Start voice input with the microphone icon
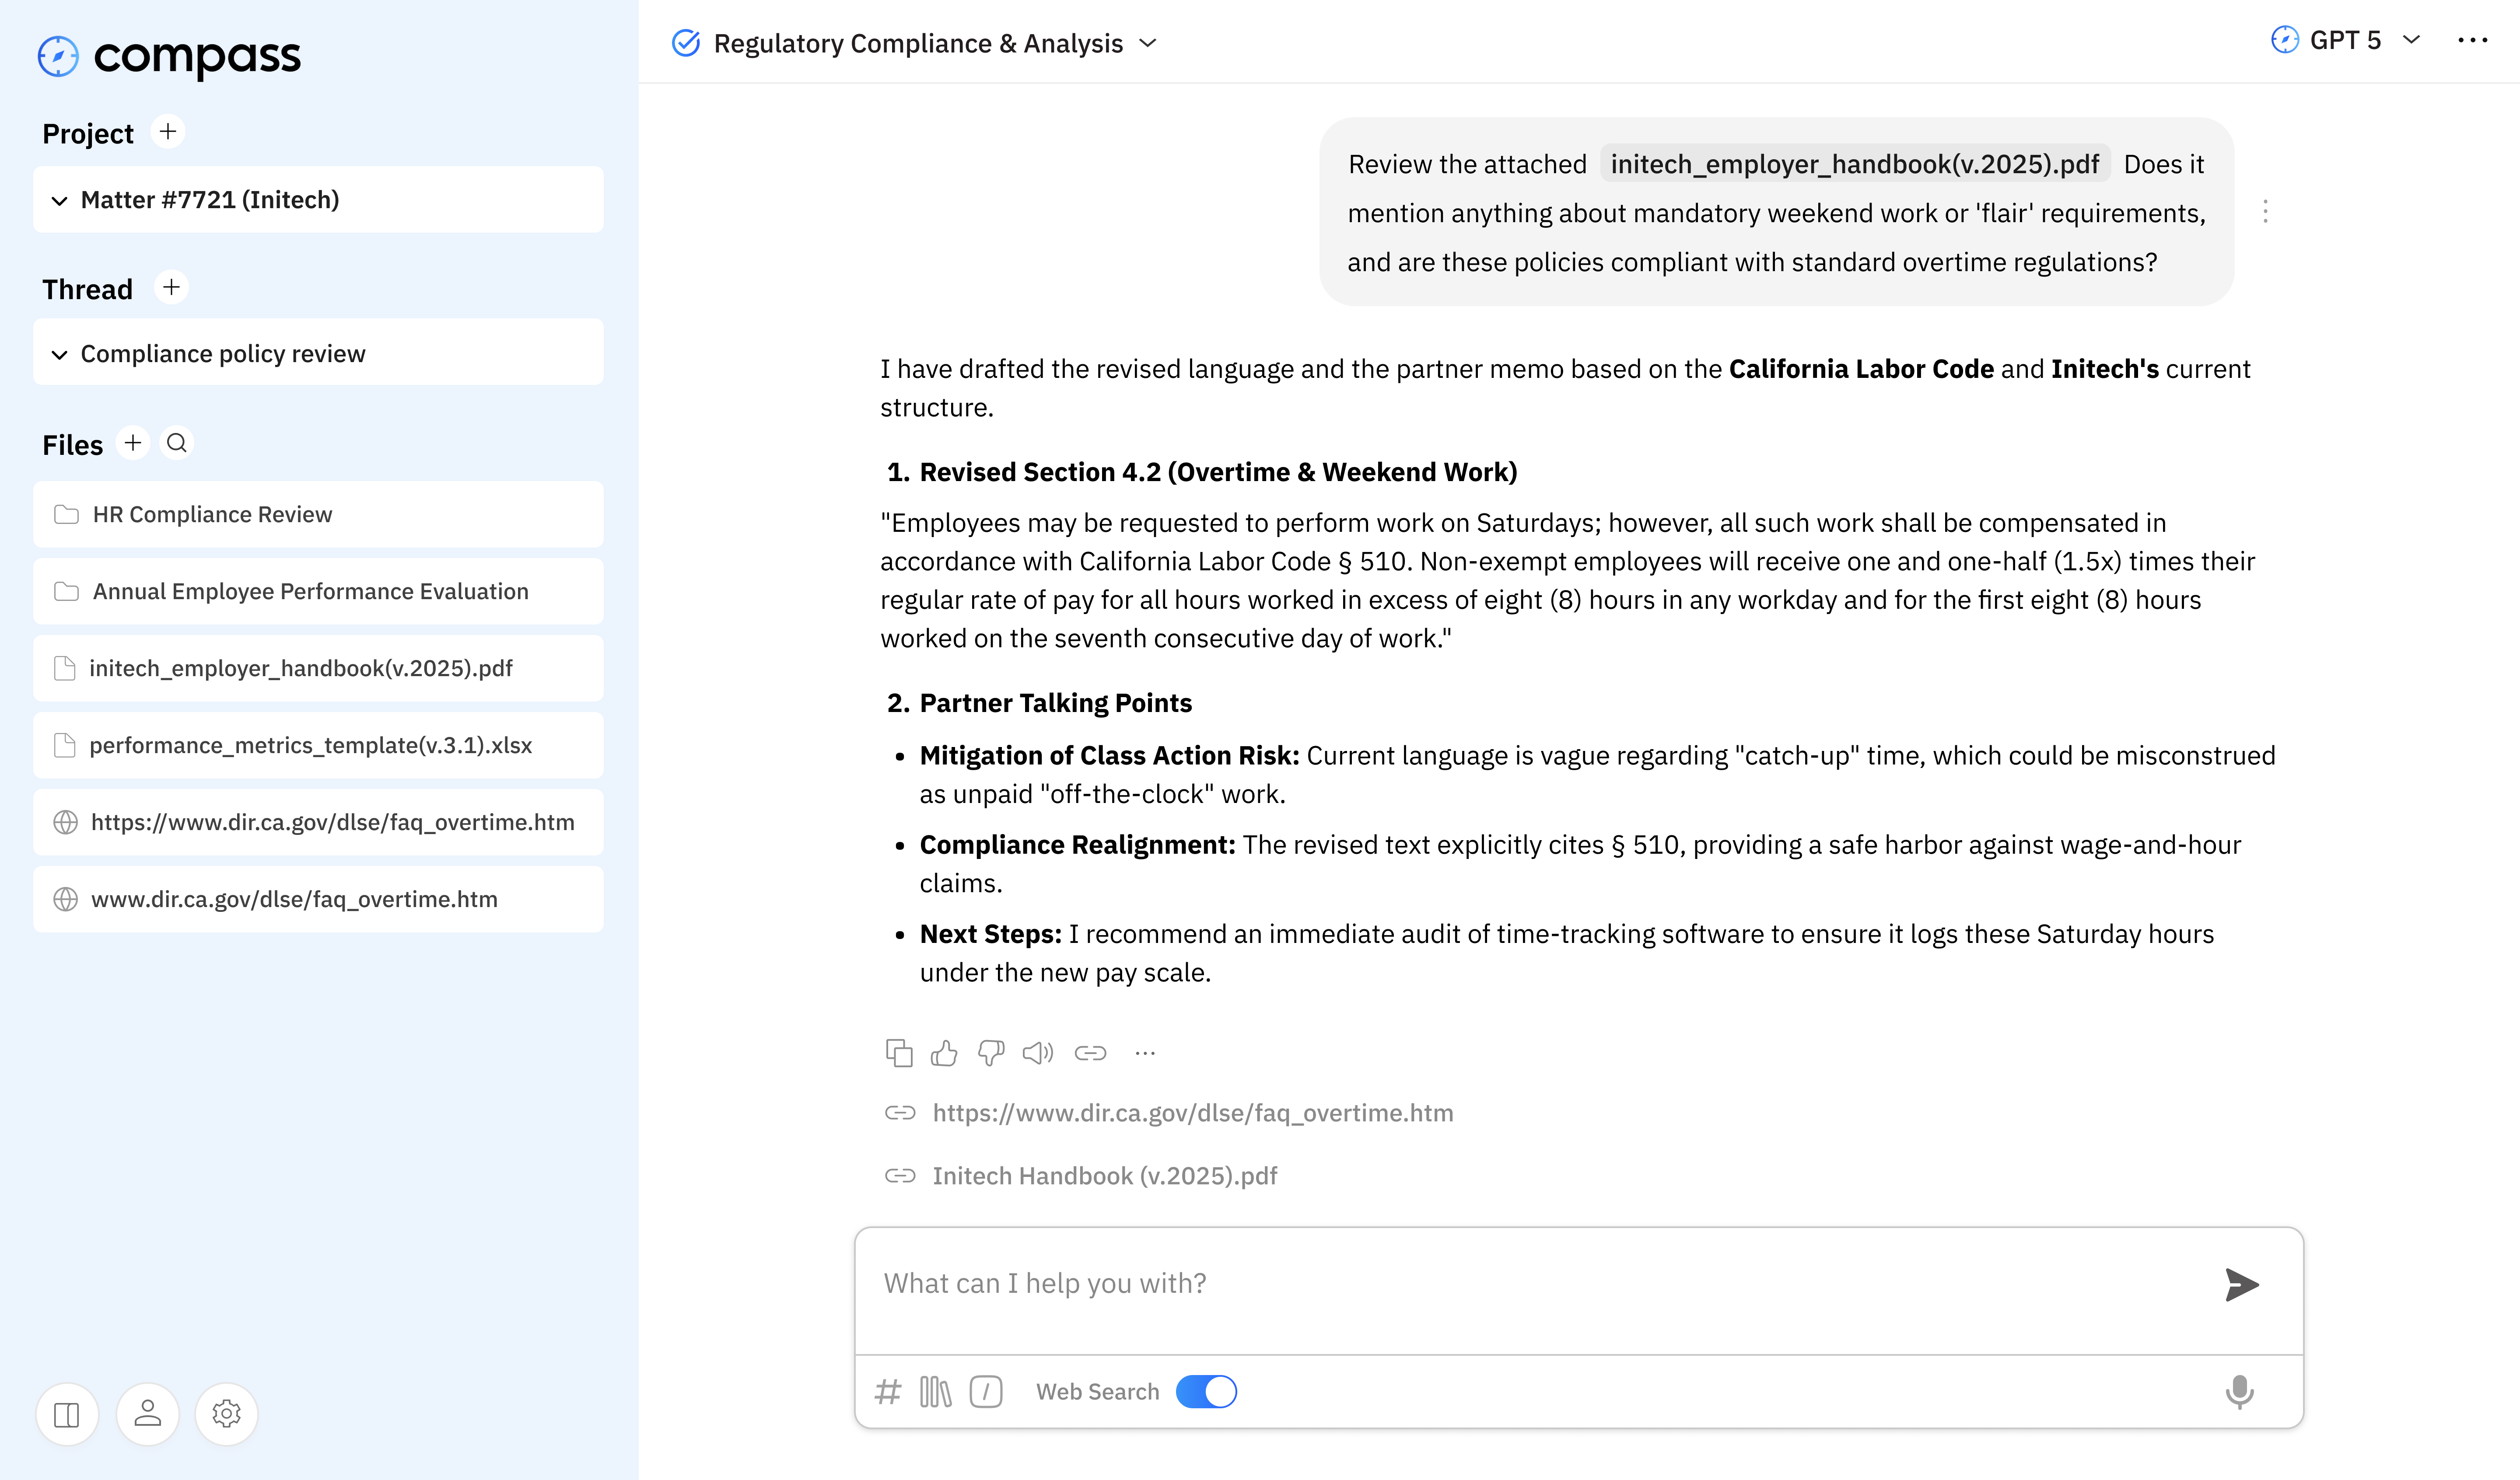The width and height of the screenshot is (2520, 1480). click(2239, 1391)
